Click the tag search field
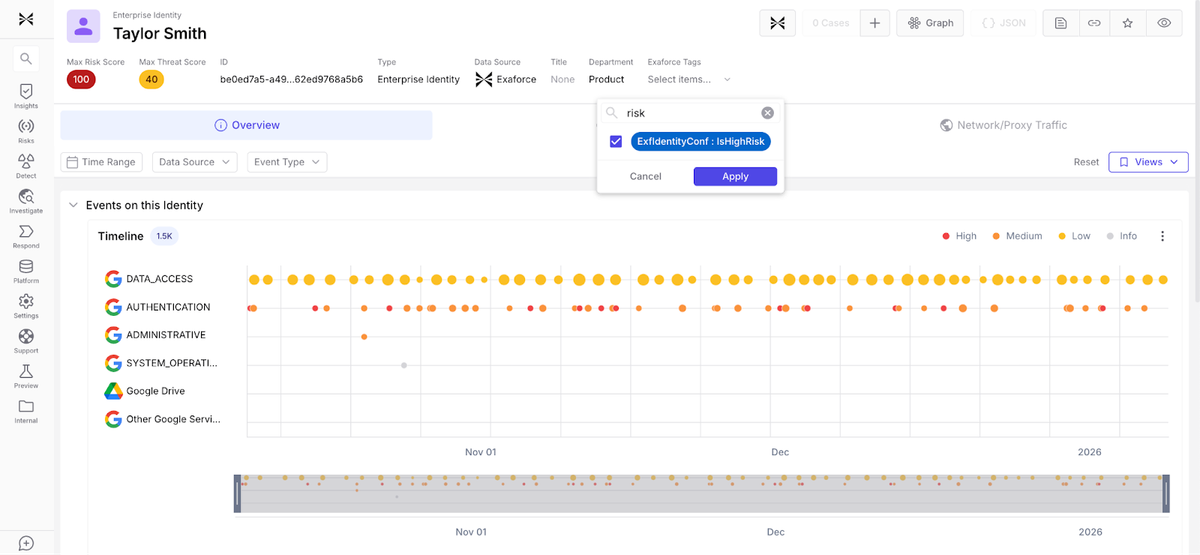The height and width of the screenshot is (555, 1200). (690, 113)
